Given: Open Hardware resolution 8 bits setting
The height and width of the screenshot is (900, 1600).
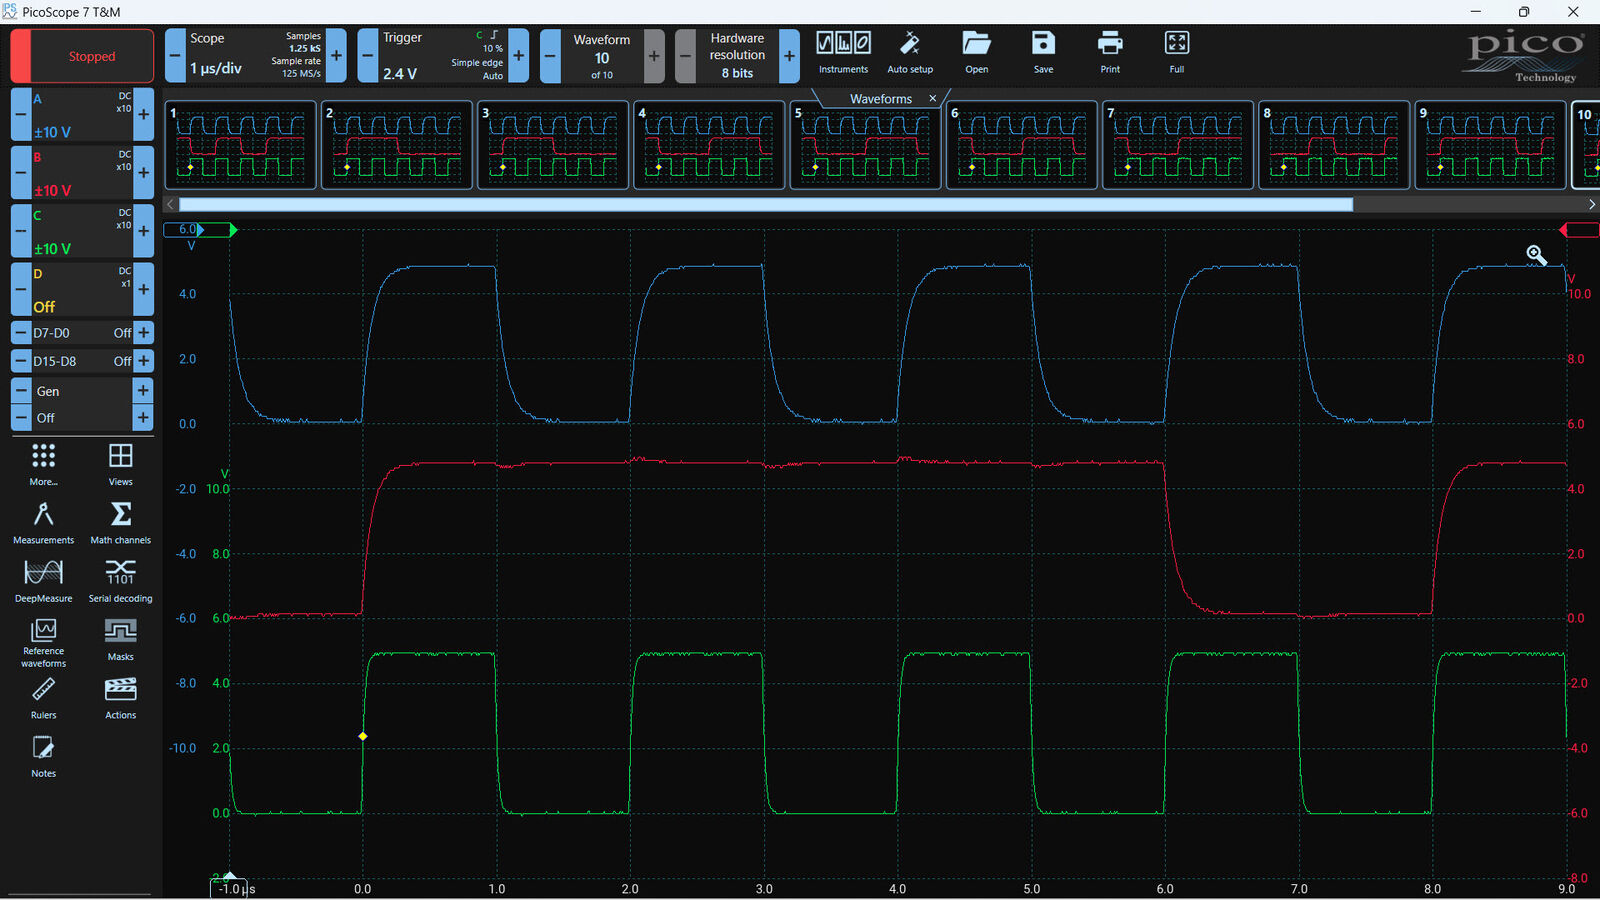Looking at the screenshot, I should [737, 56].
